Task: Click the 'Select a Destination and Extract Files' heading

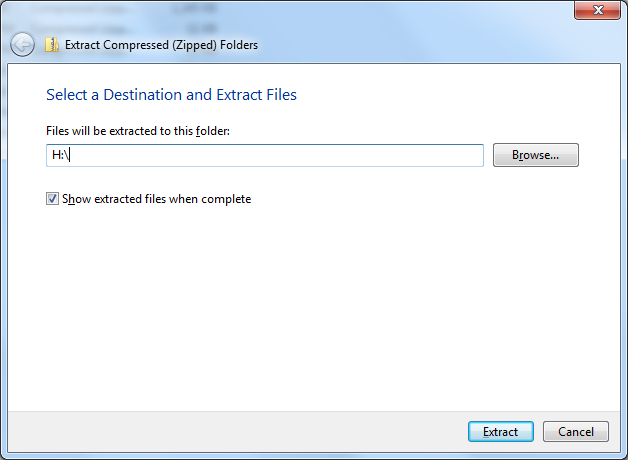Action: click(x=171, y=95)
